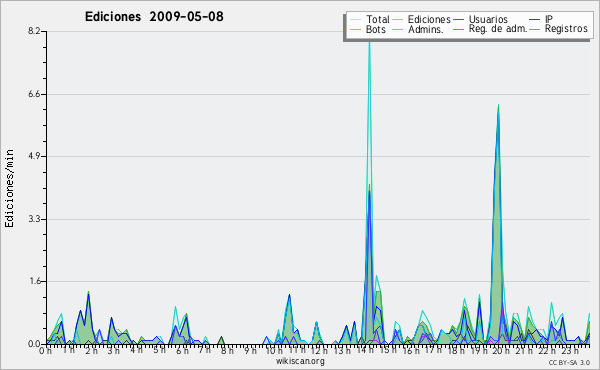Click the magenta Reg. de adm. line swatch
The image size is (600, 370).
click(x=458, y=29)
